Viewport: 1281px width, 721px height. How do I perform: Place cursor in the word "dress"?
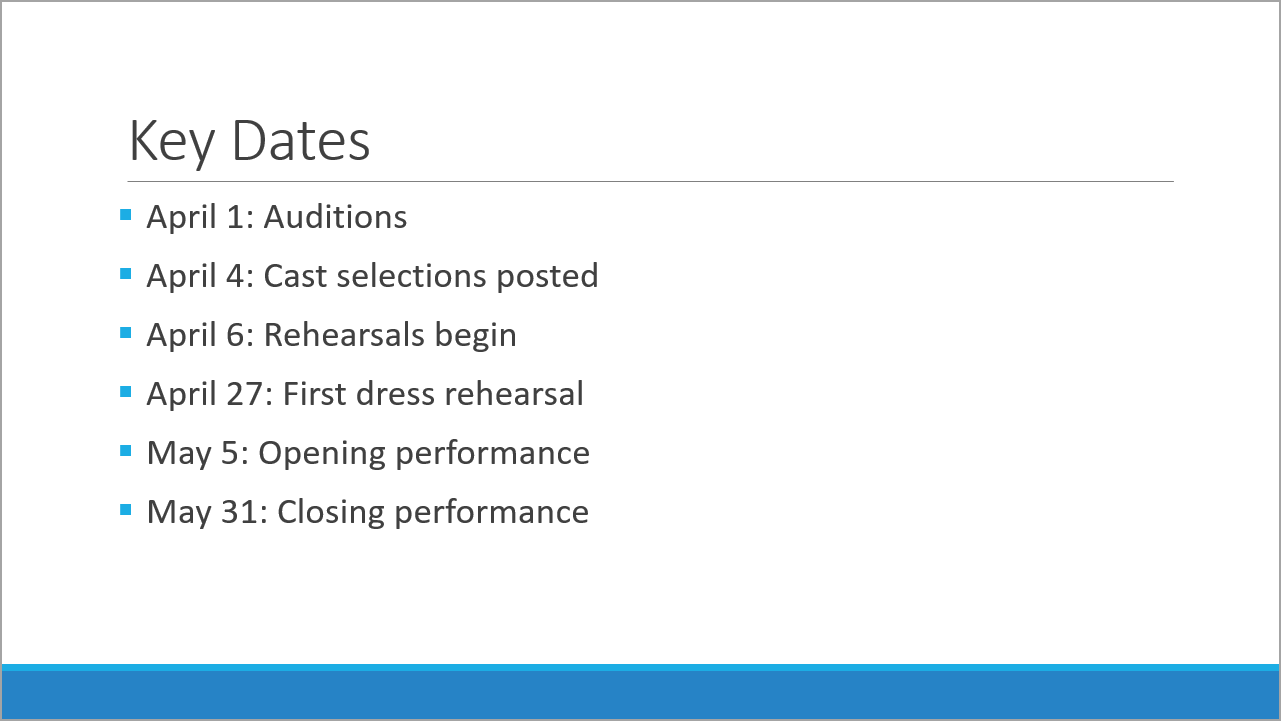389,394
